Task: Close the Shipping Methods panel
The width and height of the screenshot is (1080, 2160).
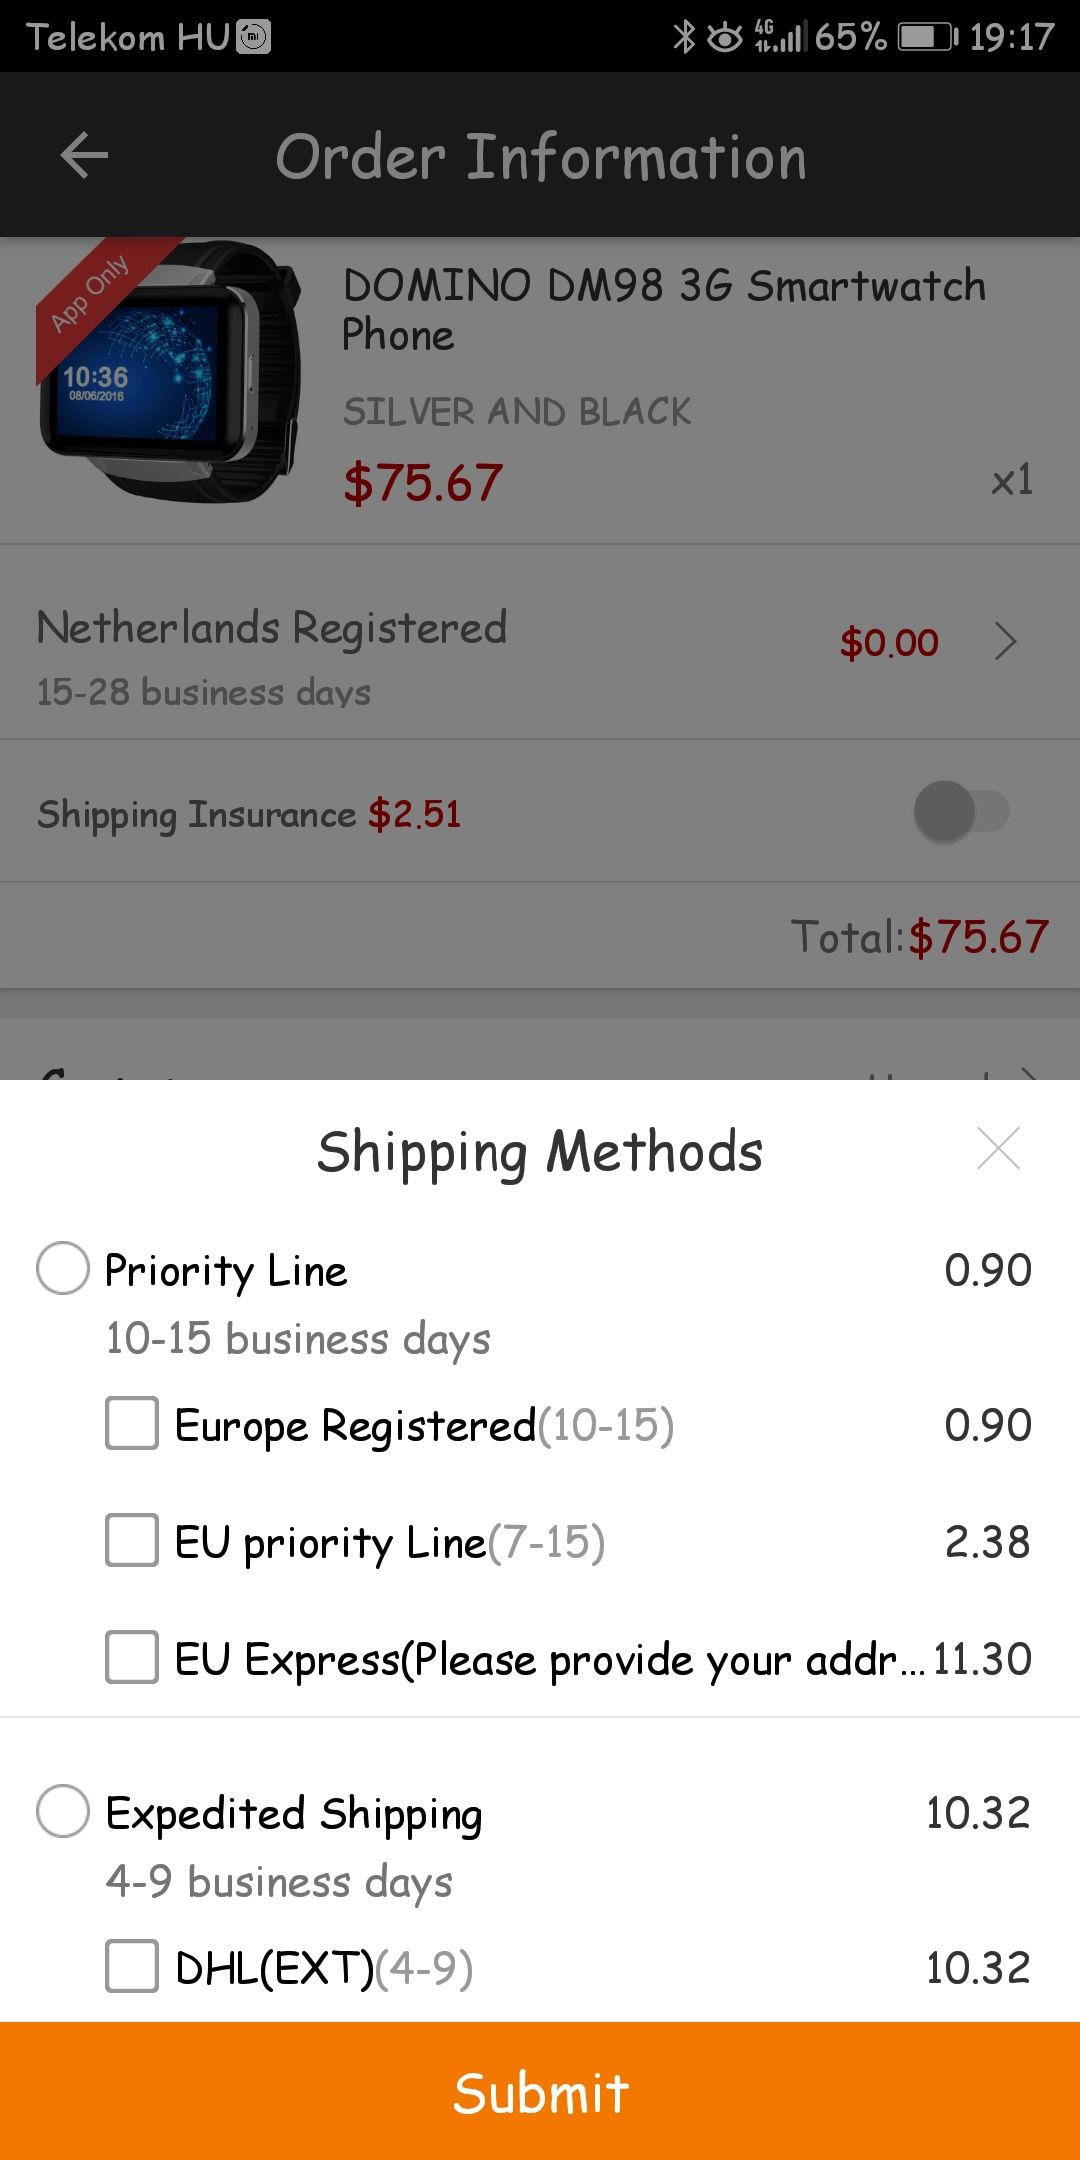Action: (998, 1148)
